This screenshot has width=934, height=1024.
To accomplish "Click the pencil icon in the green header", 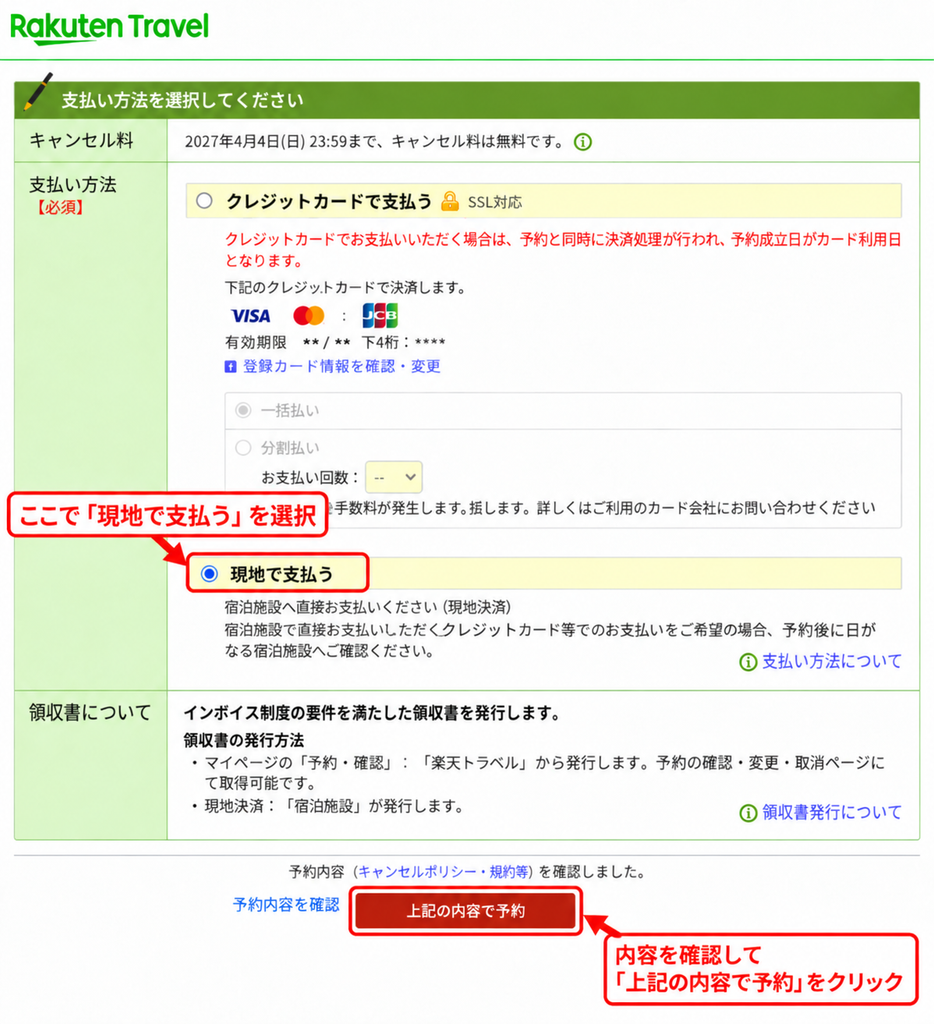I will click(x=38, y=92).
